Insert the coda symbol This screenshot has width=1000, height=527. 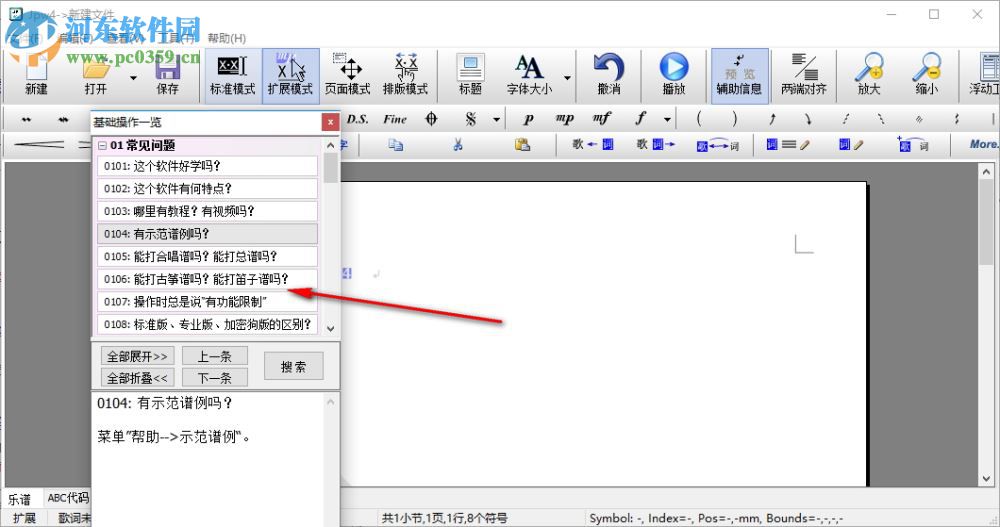432,119
